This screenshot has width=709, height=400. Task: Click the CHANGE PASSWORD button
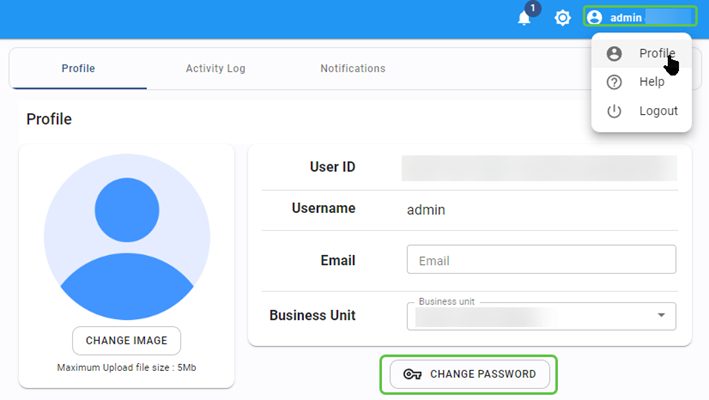tap(469, 374)
